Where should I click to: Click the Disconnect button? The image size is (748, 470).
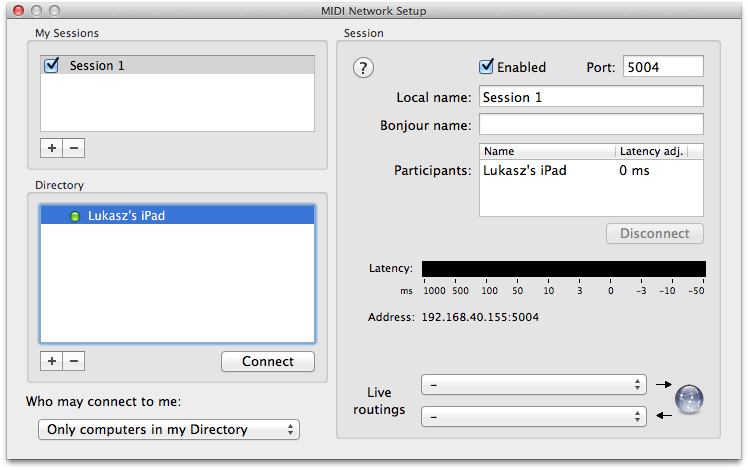pyautogui.click(x=654, y=233)
